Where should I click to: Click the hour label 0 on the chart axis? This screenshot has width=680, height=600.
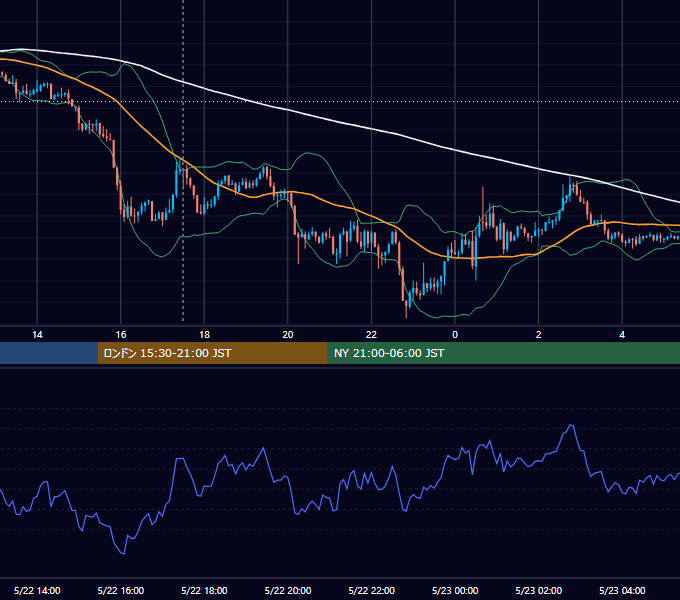pyautogui.click(x=455, y=335)
